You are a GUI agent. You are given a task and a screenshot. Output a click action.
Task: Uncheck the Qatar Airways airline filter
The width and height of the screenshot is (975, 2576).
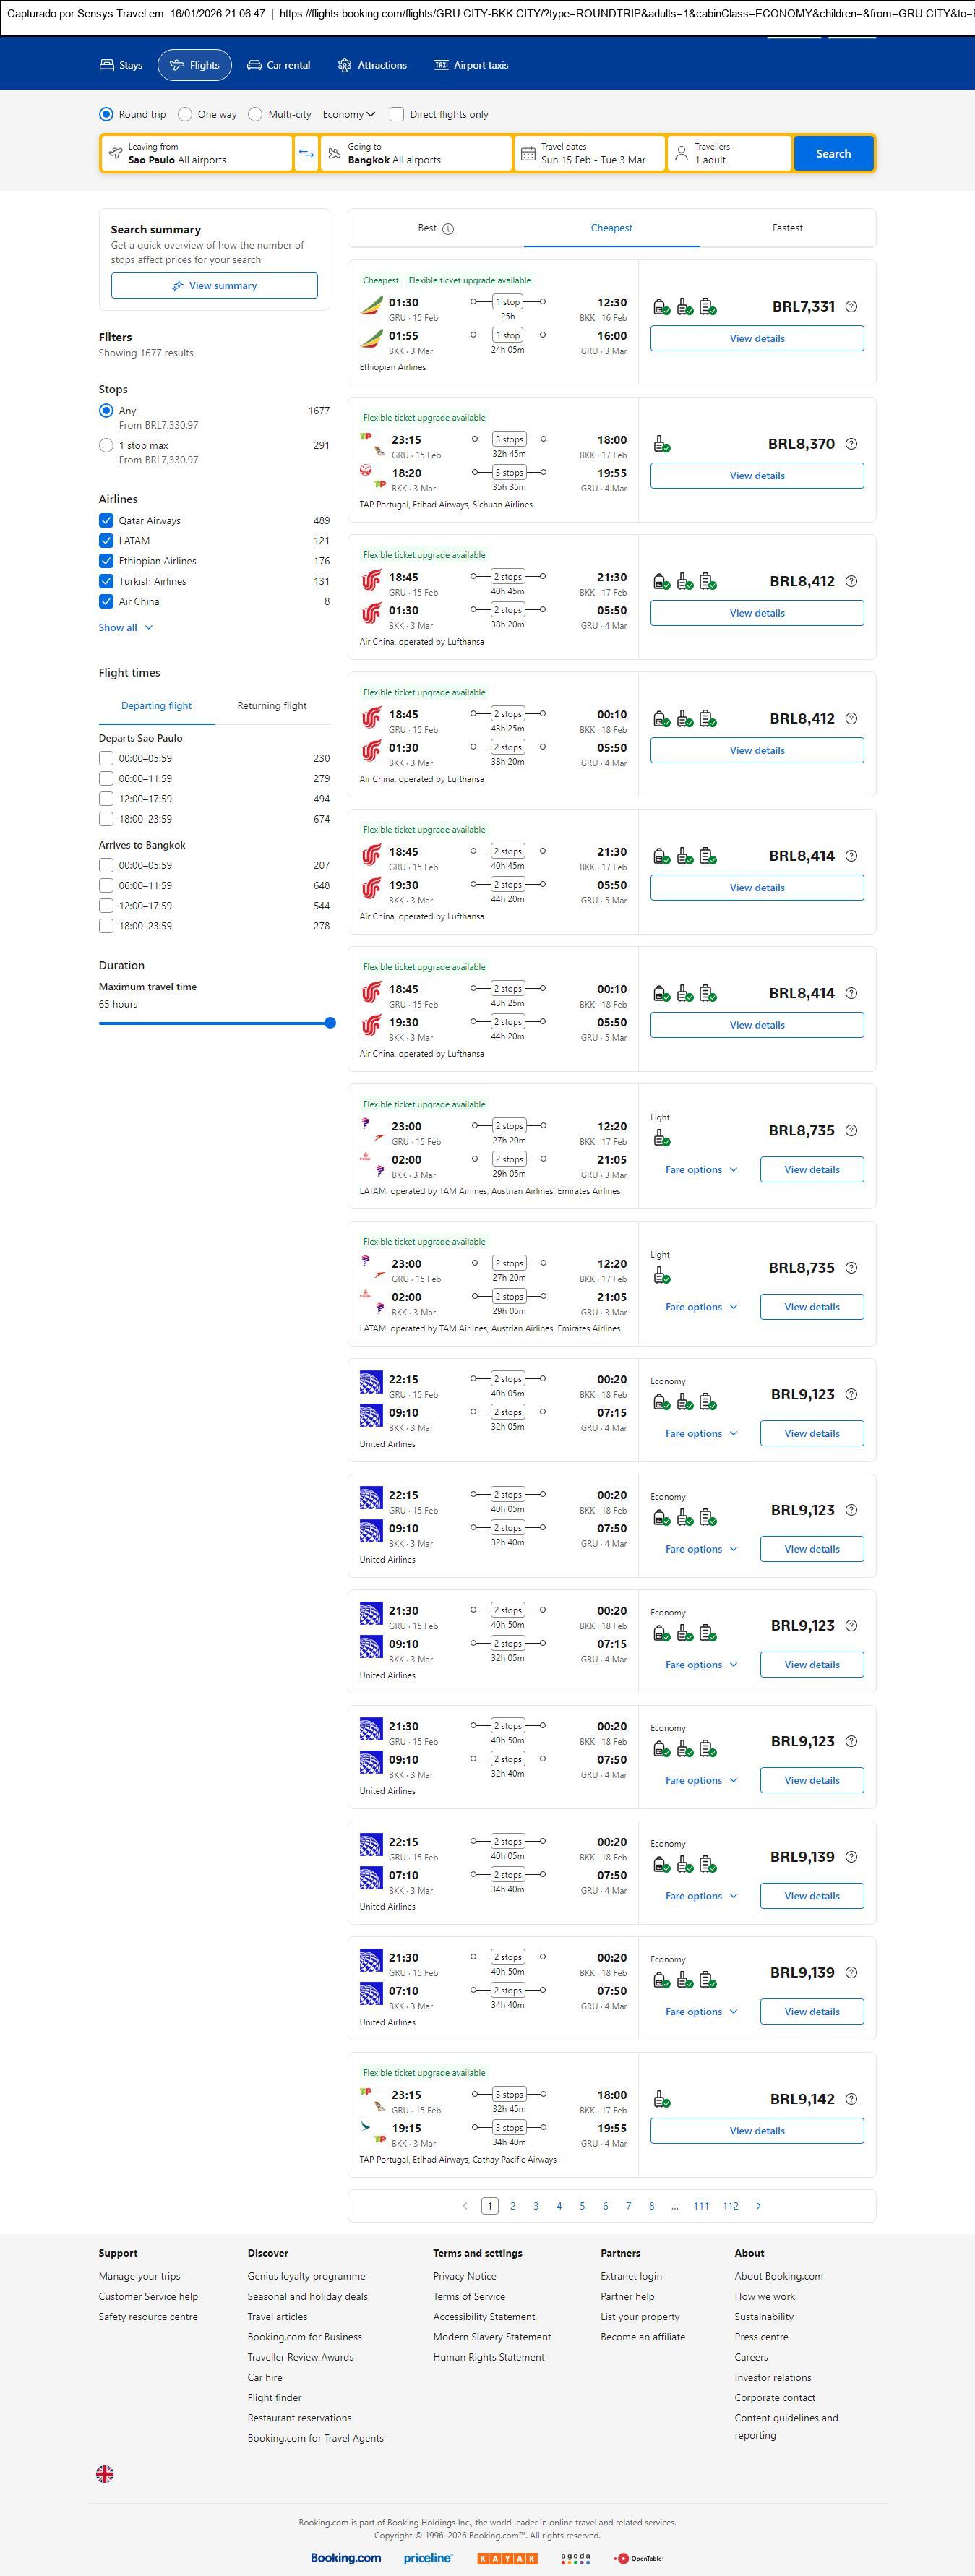pyautogui.click(x=106, y=520)
